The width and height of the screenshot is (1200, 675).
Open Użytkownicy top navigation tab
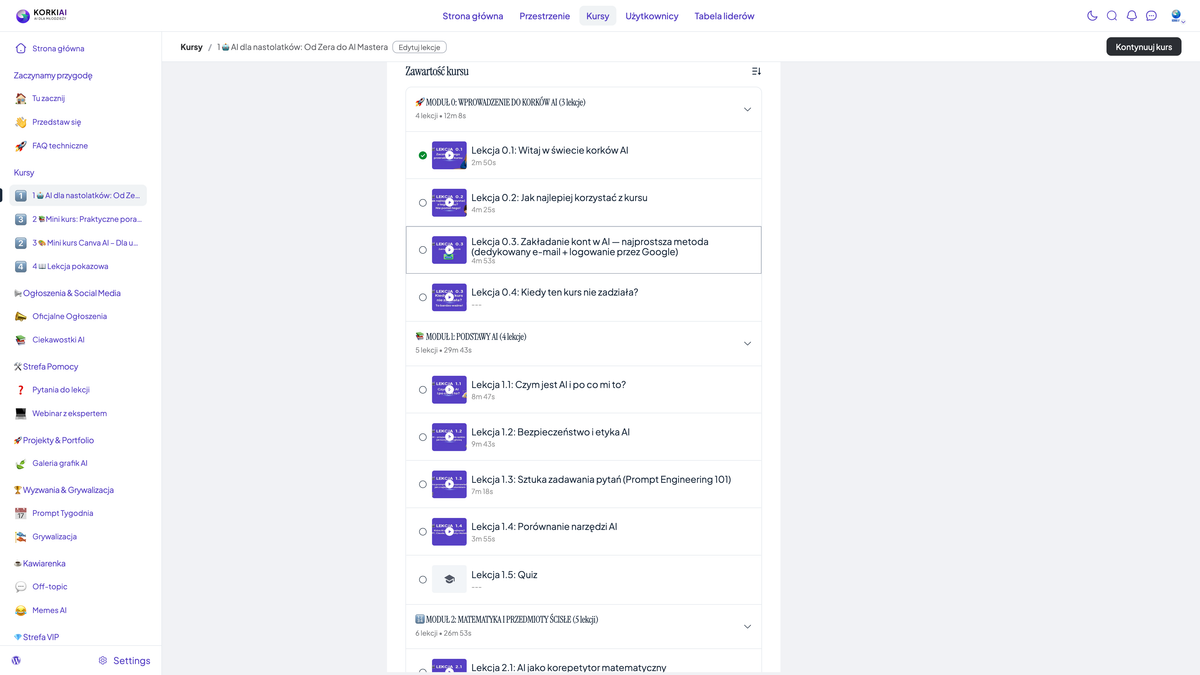[652, 16]
